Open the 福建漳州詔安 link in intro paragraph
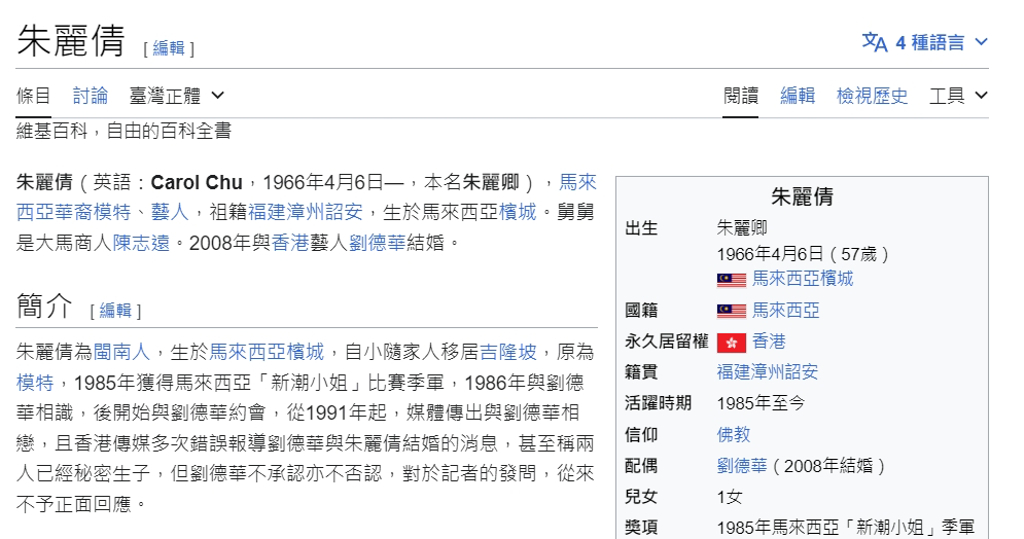The height and width of the screenshot is (539, 1024). (305, 212)
